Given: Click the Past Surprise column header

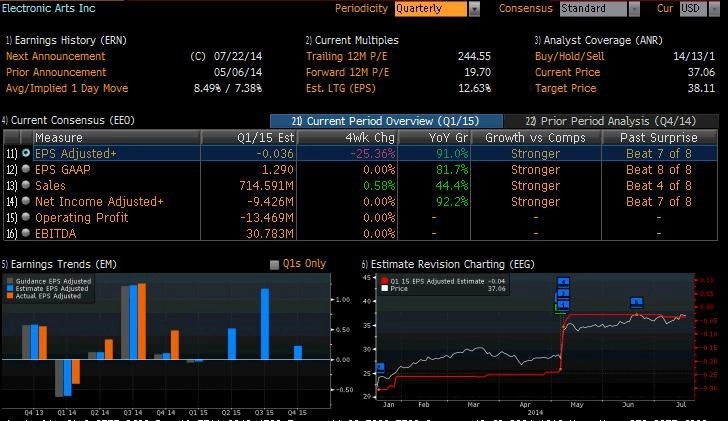Looking at the screenshot, I should tap(659, 137).
